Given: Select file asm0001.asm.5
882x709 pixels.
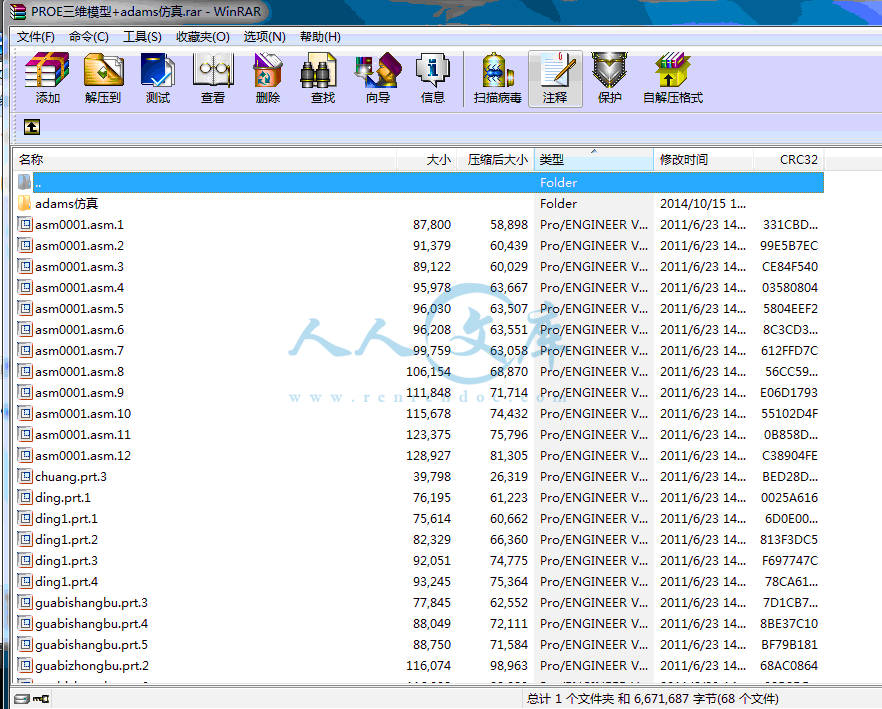Looking at the screenshot, I should coord(79,308).
